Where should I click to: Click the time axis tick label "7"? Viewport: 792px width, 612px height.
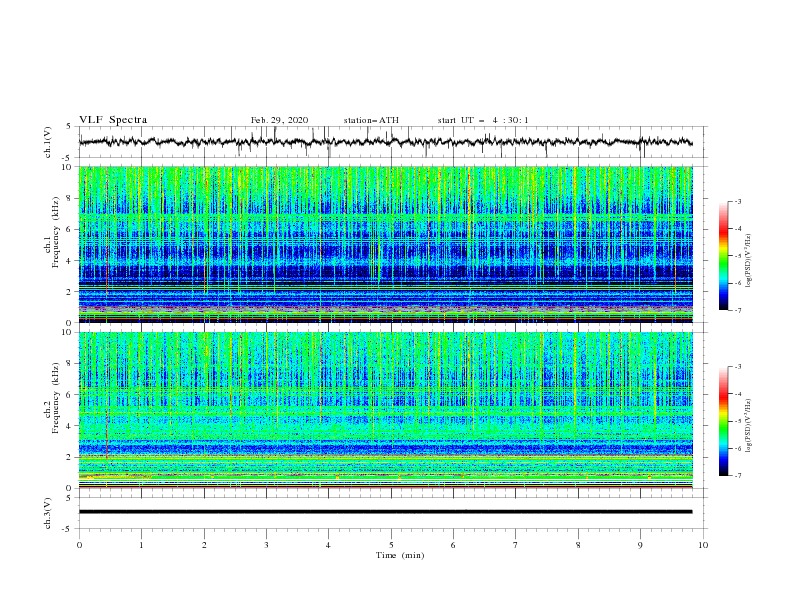[516, 545]
